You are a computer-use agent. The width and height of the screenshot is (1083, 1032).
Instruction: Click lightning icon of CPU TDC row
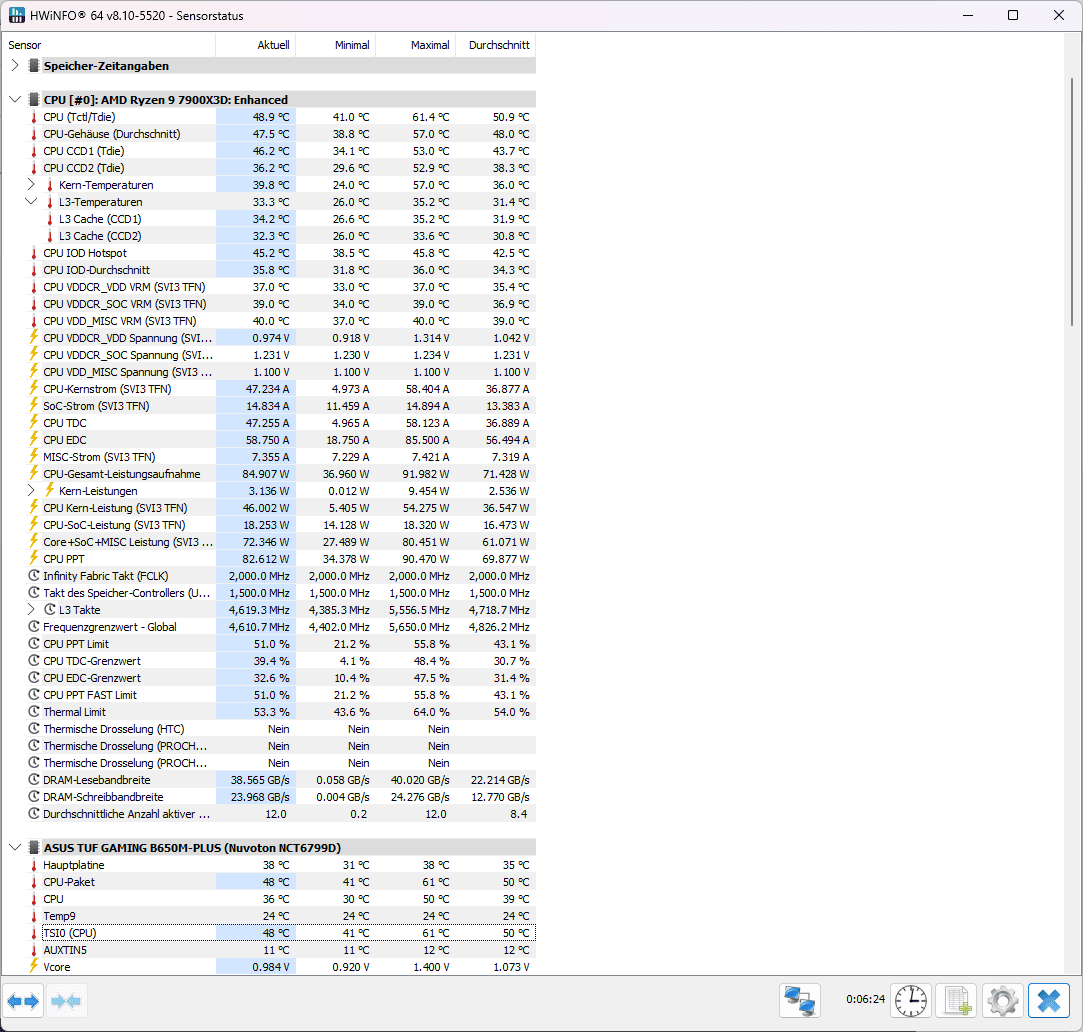[x=33, y=422]
